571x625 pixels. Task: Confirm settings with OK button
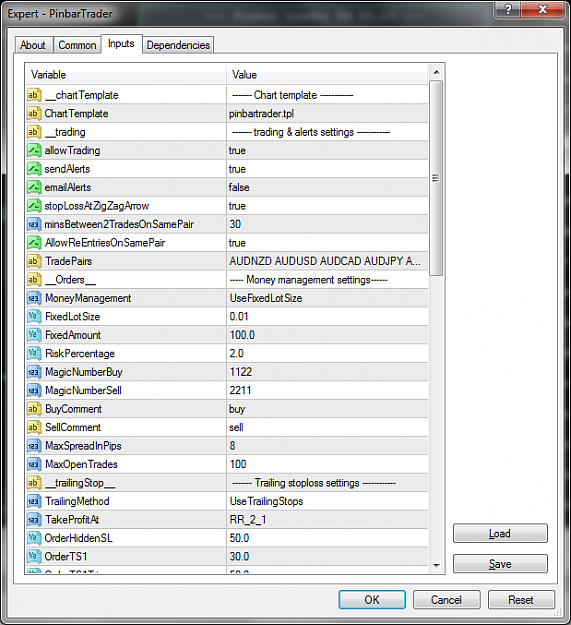[x=372, y=600]
